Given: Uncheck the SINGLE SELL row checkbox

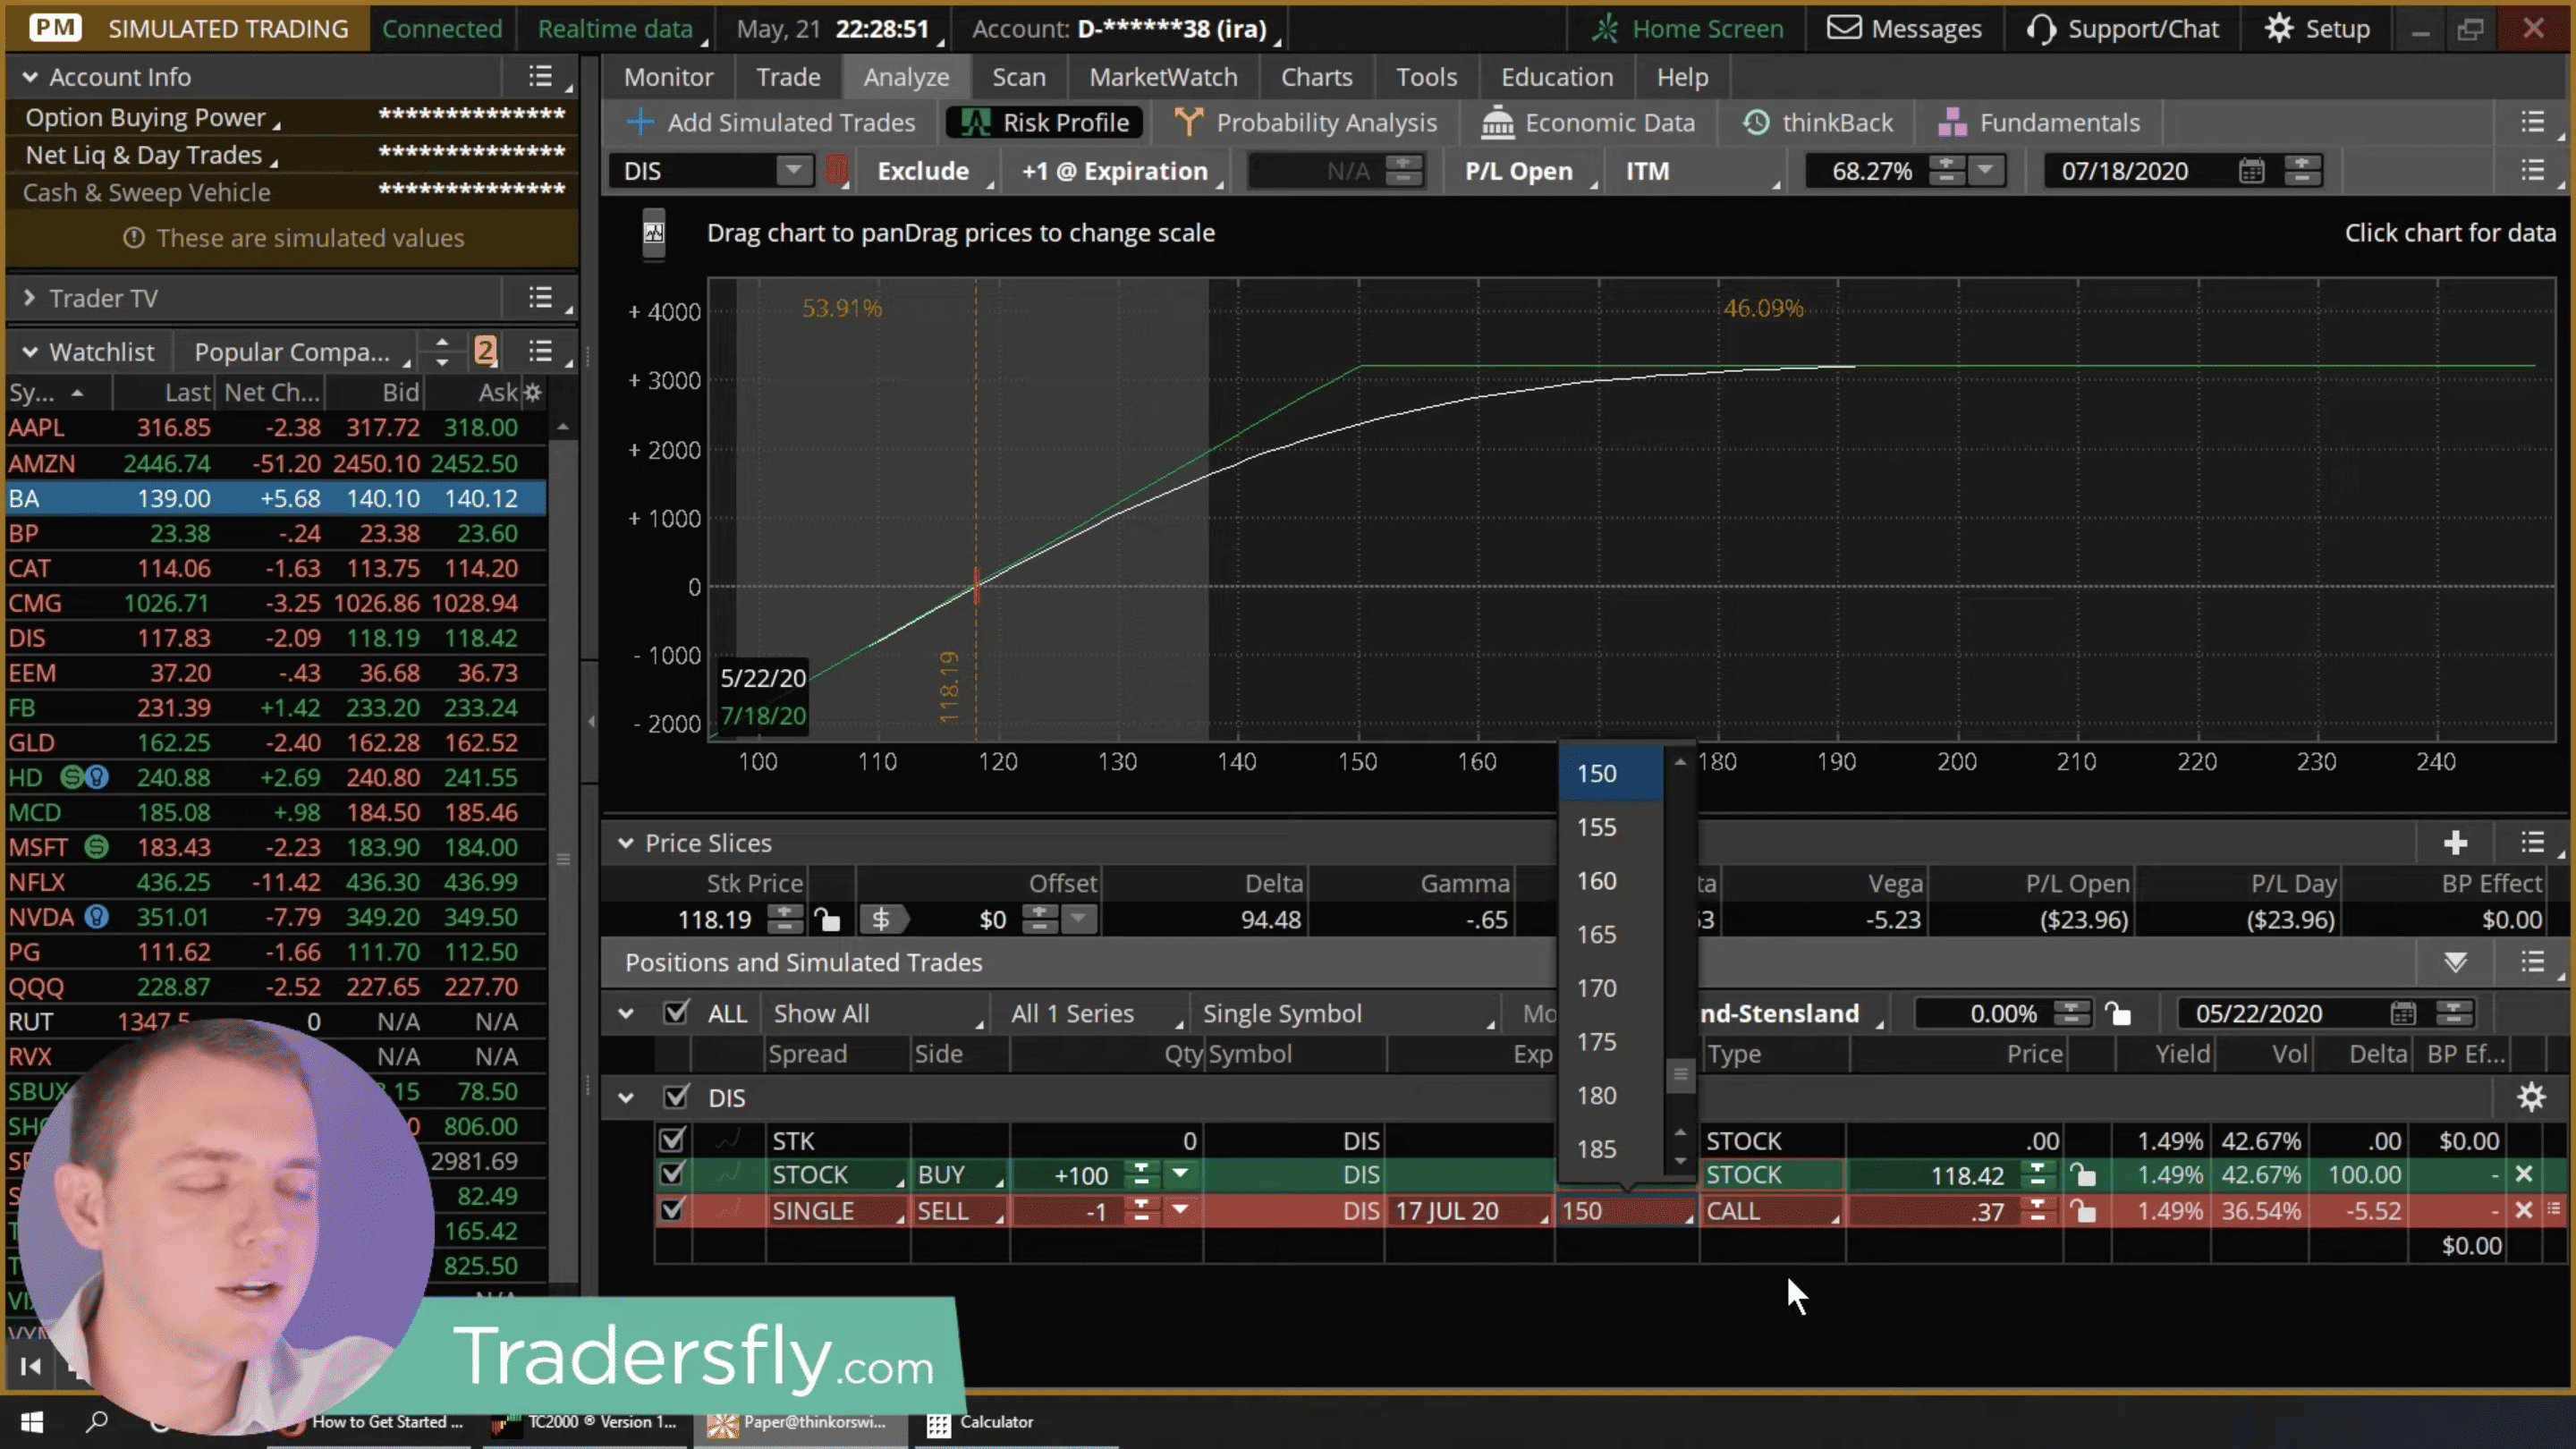Looking at the screenshot, I should (672, 1211).
